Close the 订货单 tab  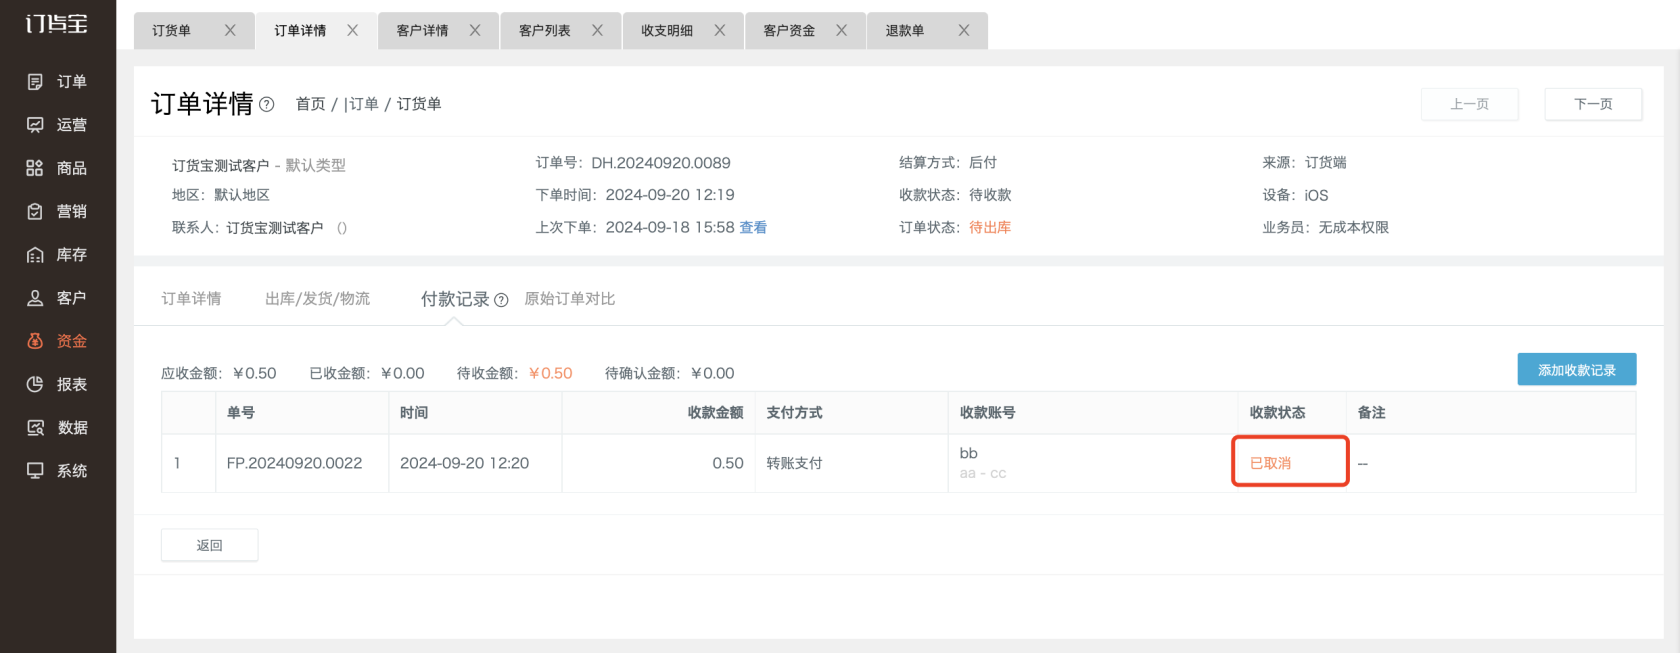[230, 31]
